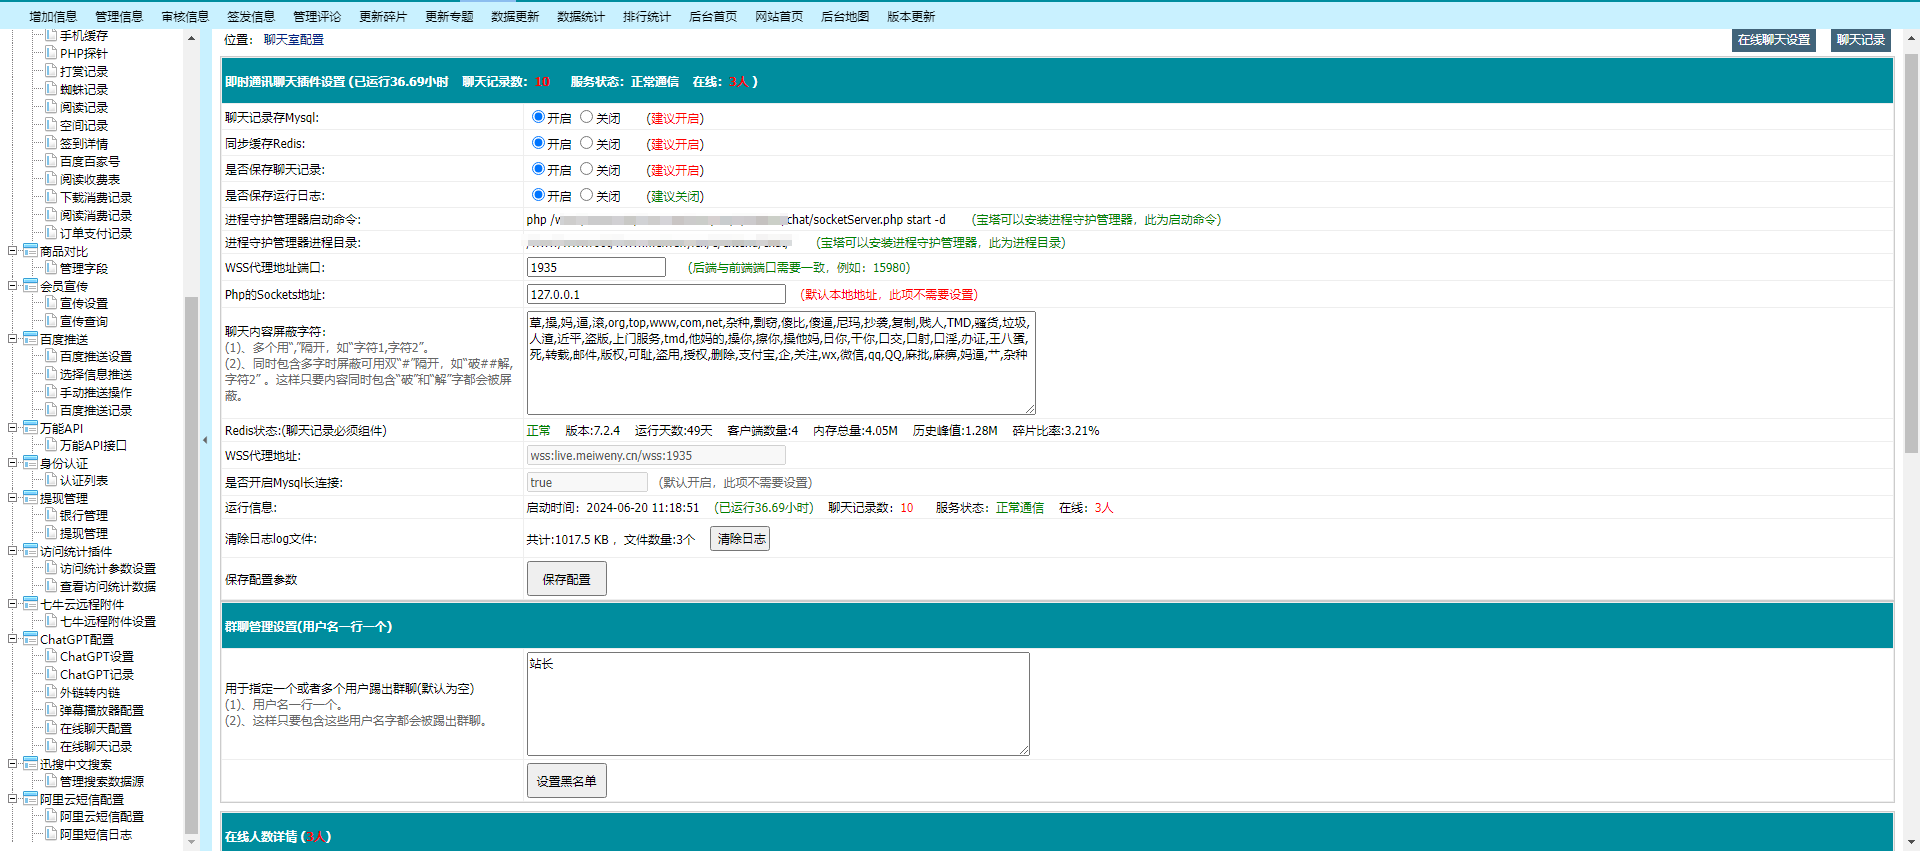Click the page icon beside 蜘蛛记录

click(51, 89)
